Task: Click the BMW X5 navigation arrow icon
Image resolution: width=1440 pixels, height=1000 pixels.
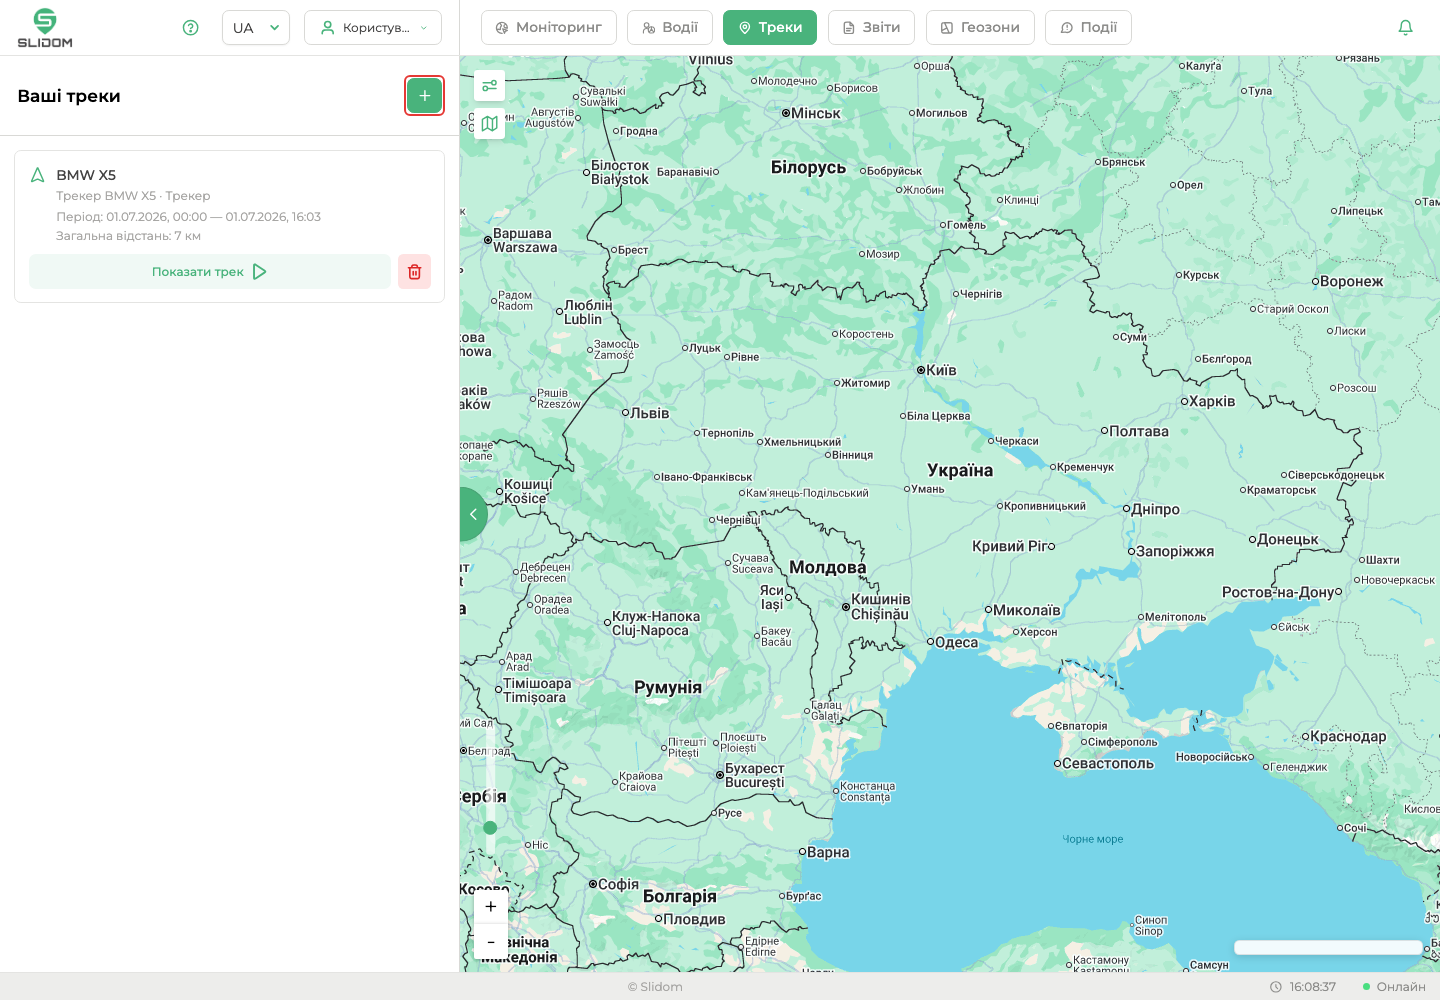Action: 38,175
